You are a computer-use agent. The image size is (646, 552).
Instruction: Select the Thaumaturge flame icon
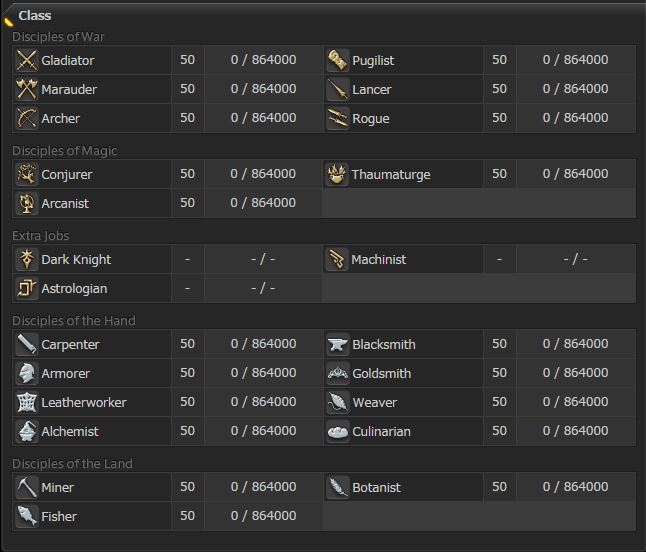click(x=337, y=174)
